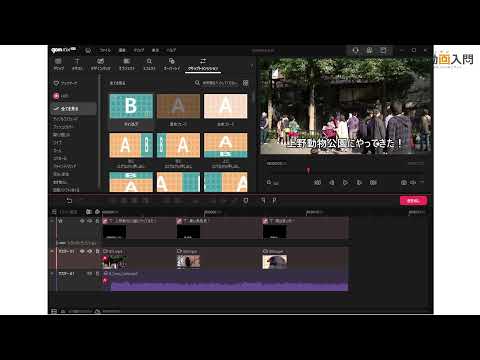Click the zoom magnifier icon below the preview
This screenshot has width=480, height=360.
pos(269,182)
